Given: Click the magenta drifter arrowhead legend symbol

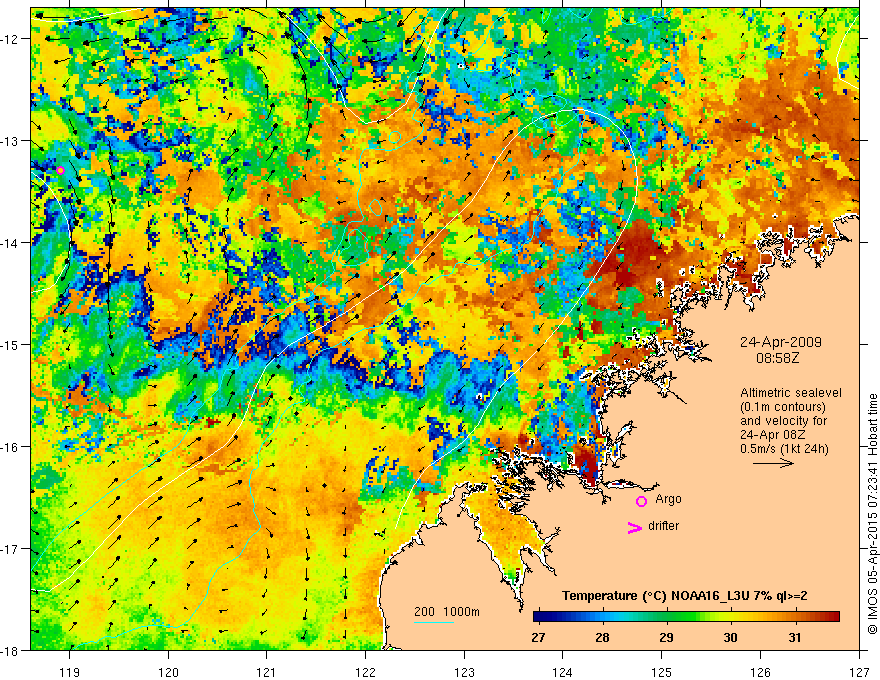Looking at the screenshot, I should (635, 528).
